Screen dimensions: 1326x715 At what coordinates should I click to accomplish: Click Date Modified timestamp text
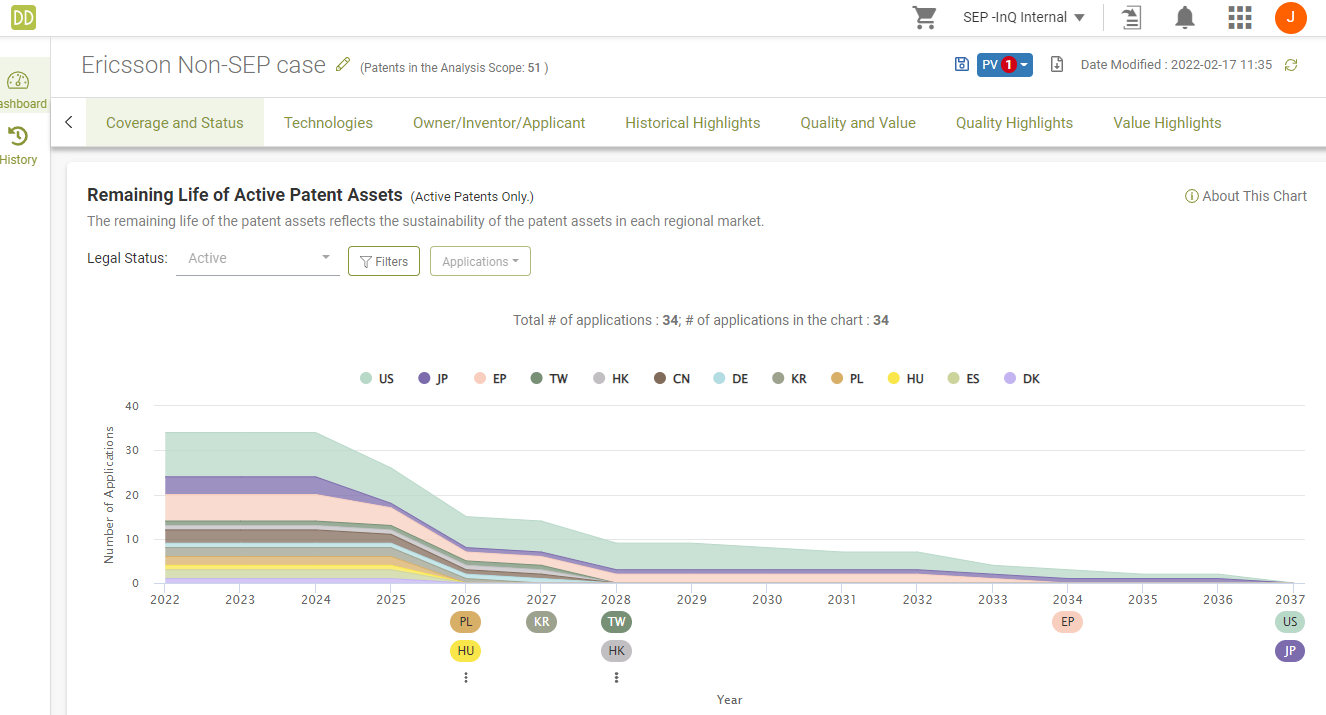click(x=1176, y=65)
